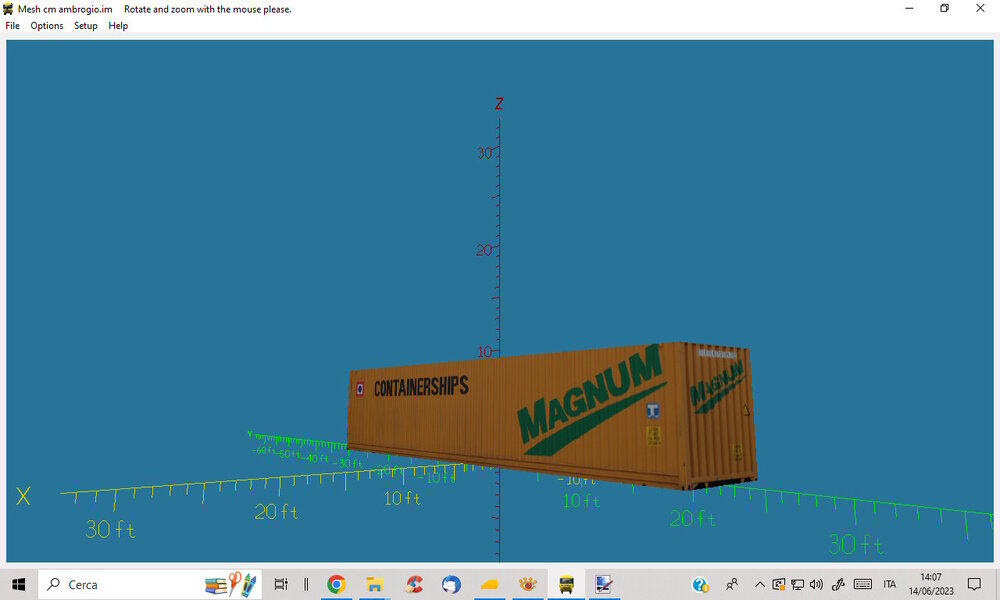
Task: Open the touch keyboard icon
Action: 863,584
